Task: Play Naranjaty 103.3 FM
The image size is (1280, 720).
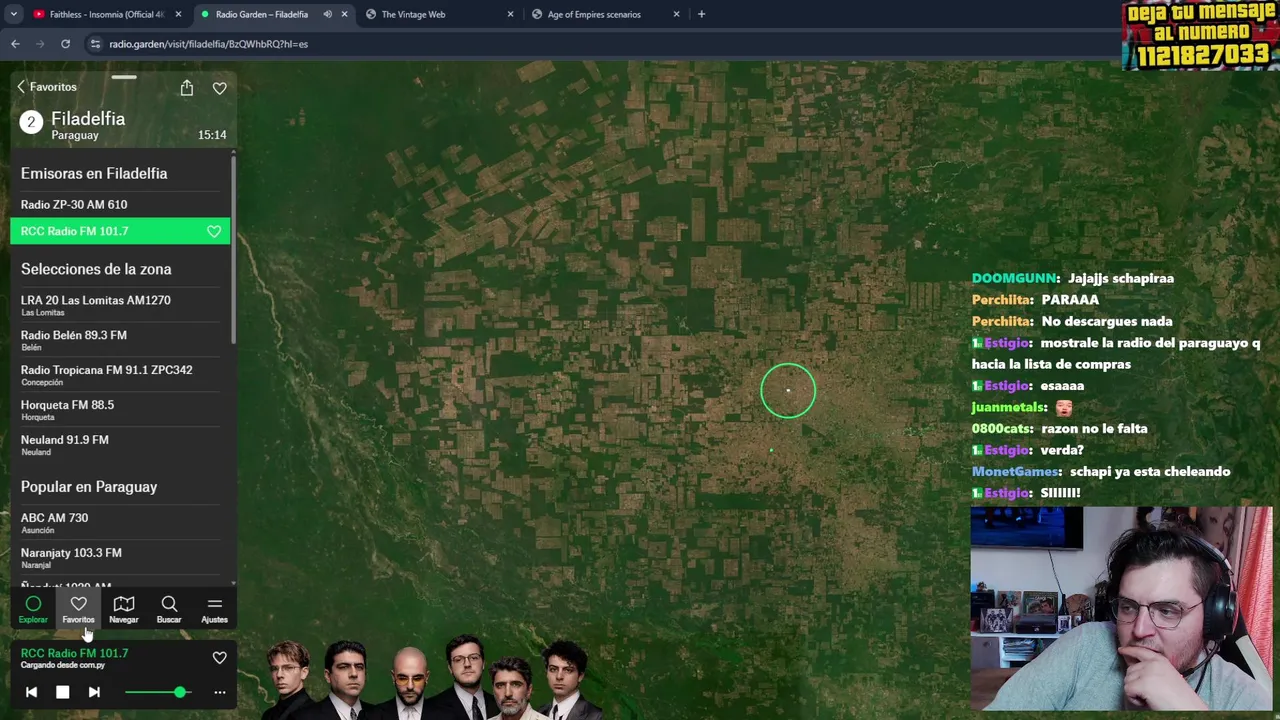Action: click(x=120, y=558)
